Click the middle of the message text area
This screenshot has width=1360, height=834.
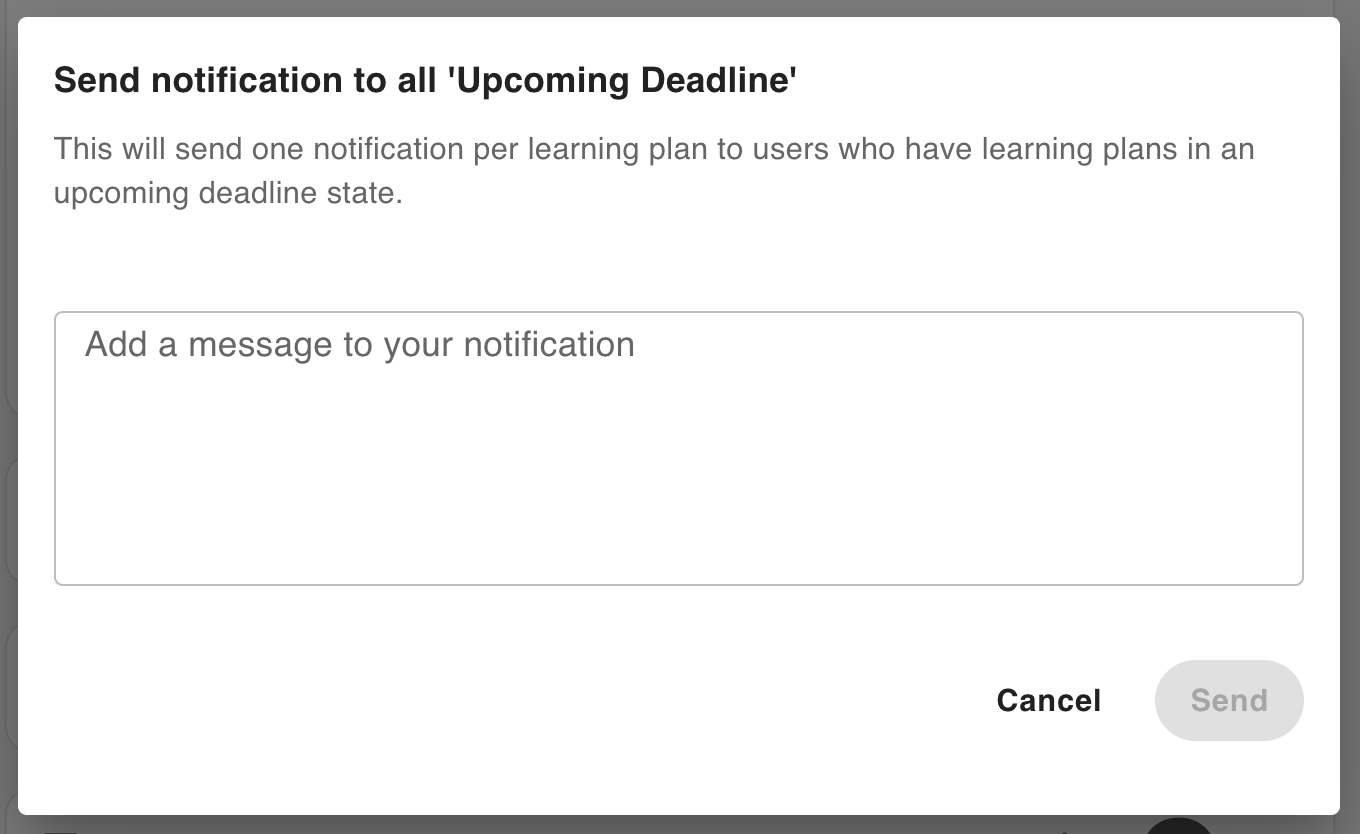click(x=678, y=448)
